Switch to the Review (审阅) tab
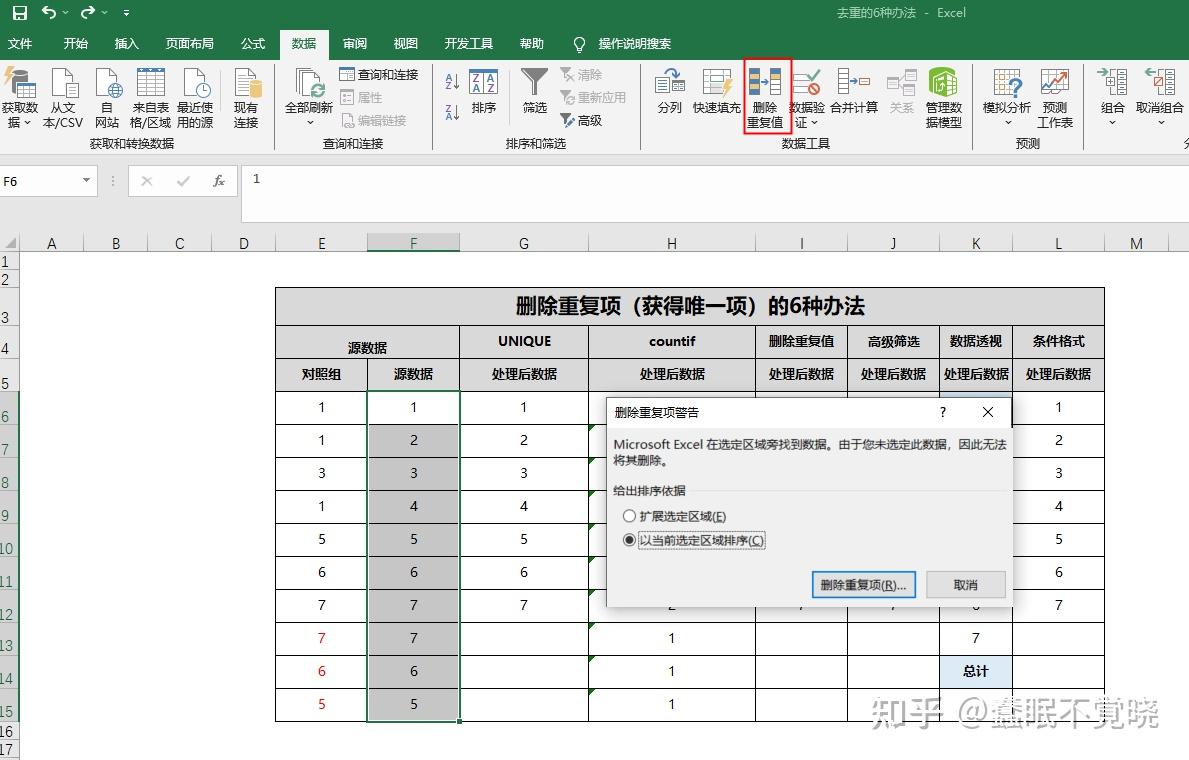The image size is (1189, 760). point(354,43)
